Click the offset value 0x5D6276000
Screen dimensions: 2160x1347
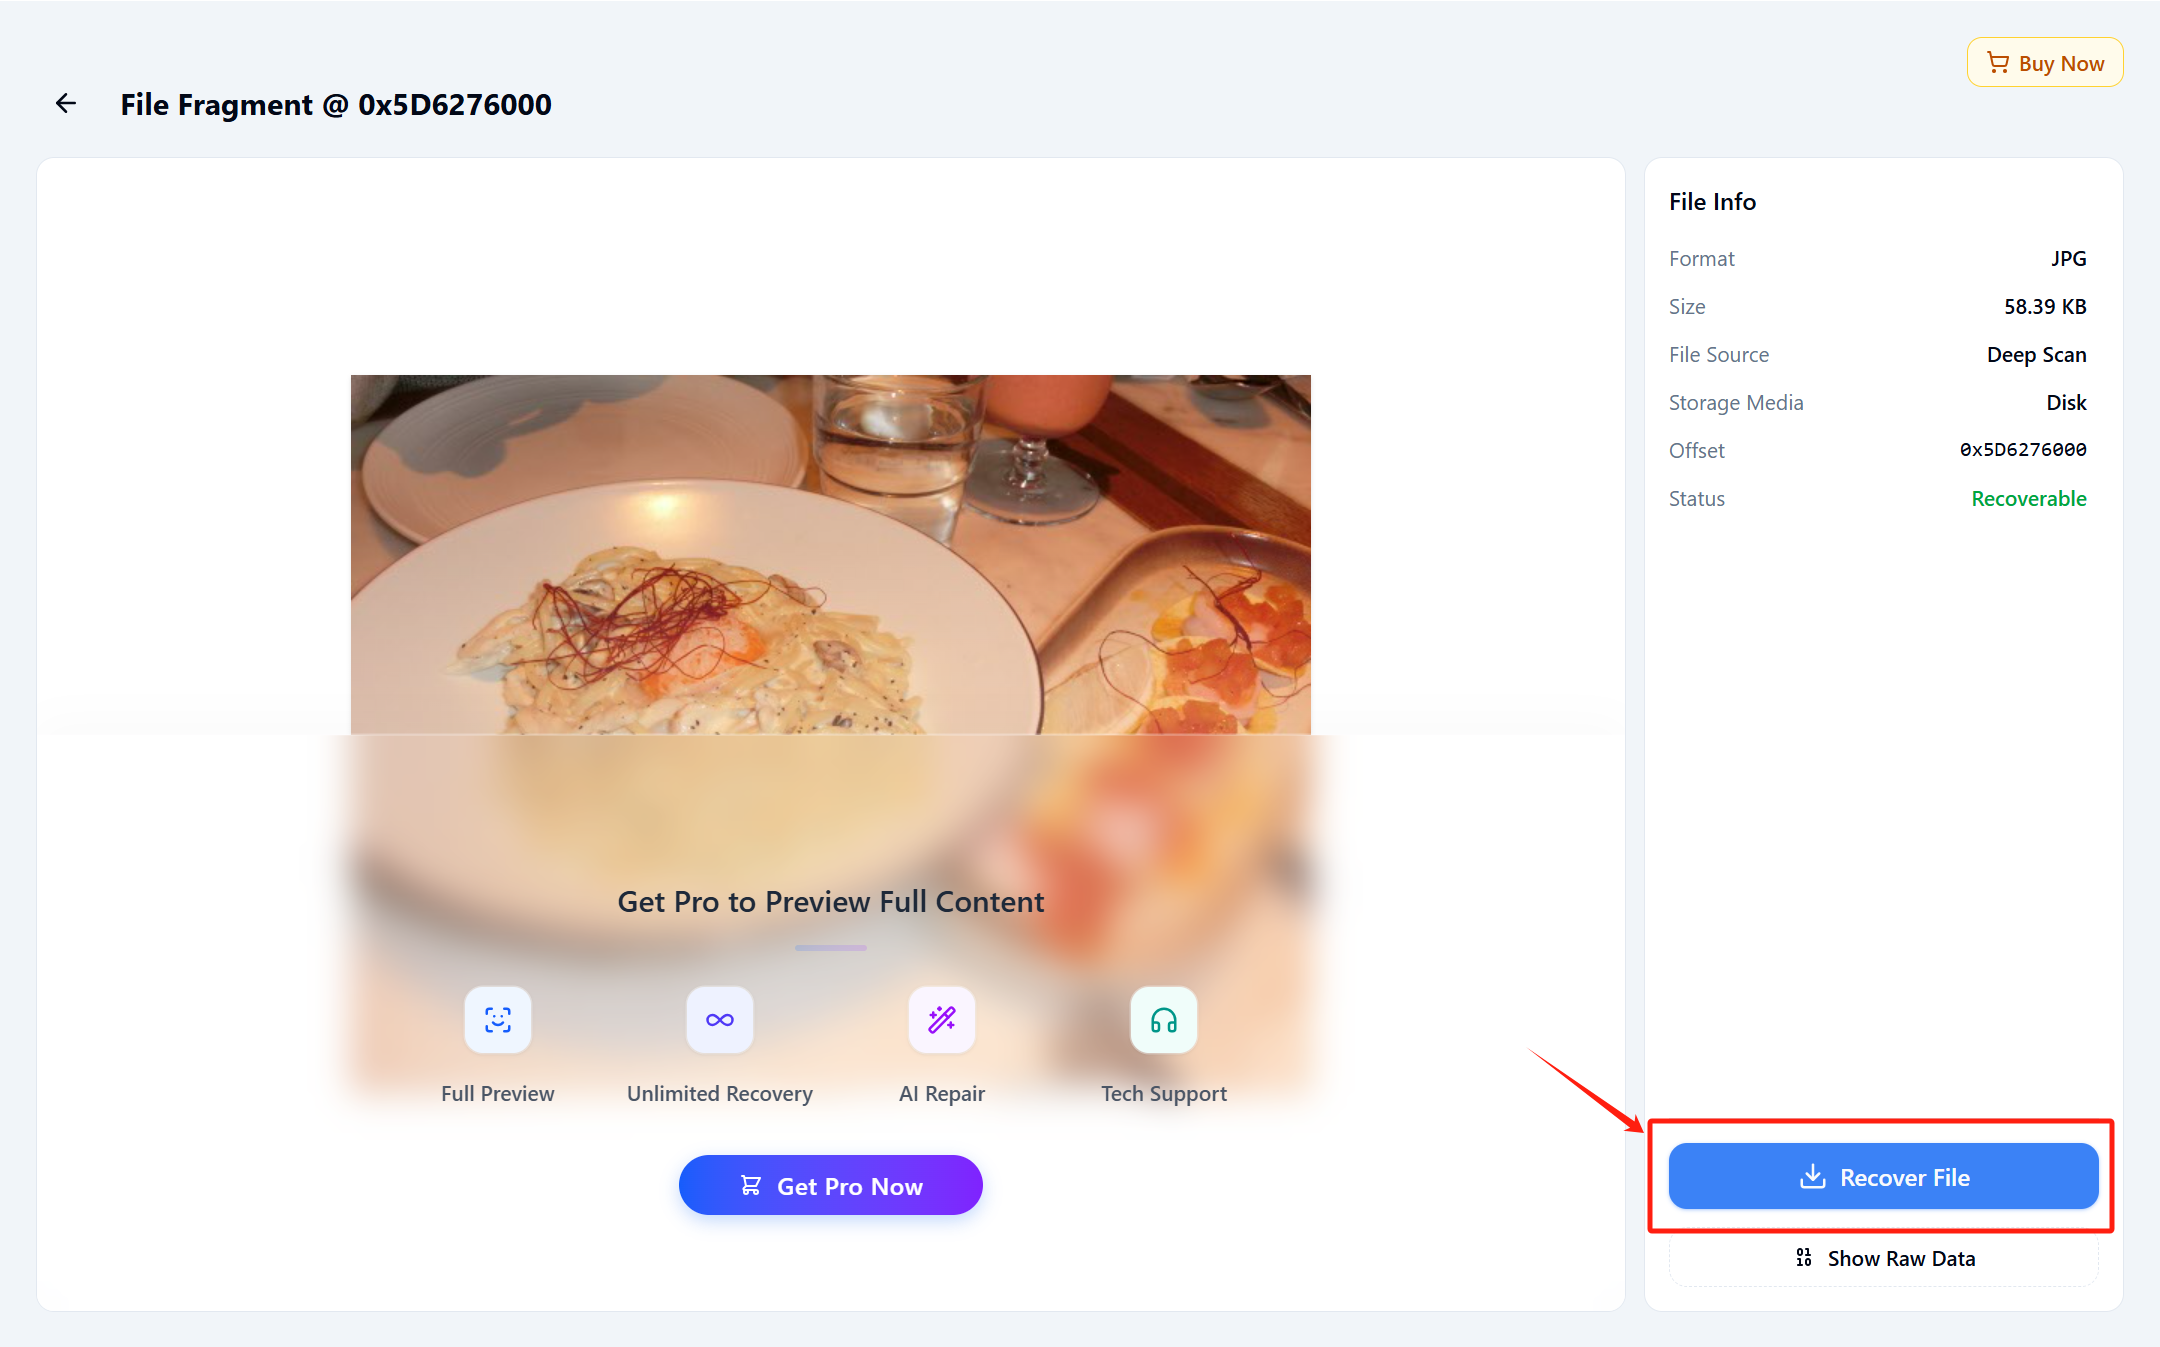click(x=2022, y=450)
